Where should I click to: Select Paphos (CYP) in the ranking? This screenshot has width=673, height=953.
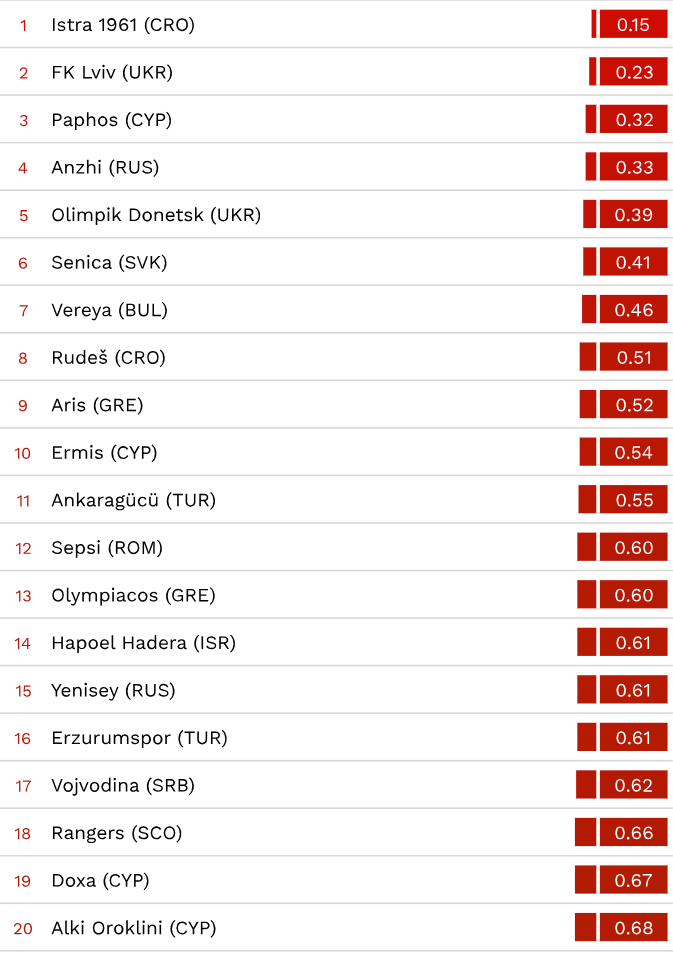(112, 120)
